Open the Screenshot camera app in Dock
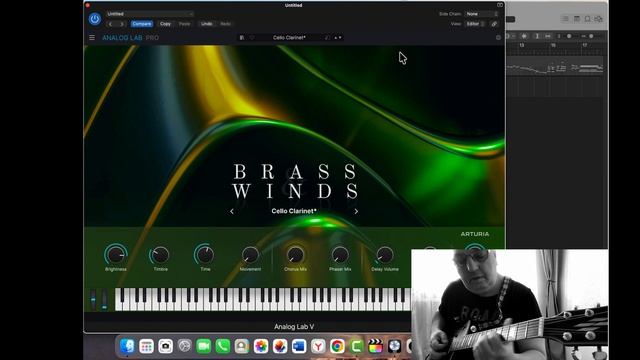The height and width of the screenshot is (360, 640). (x=165, y=346)
